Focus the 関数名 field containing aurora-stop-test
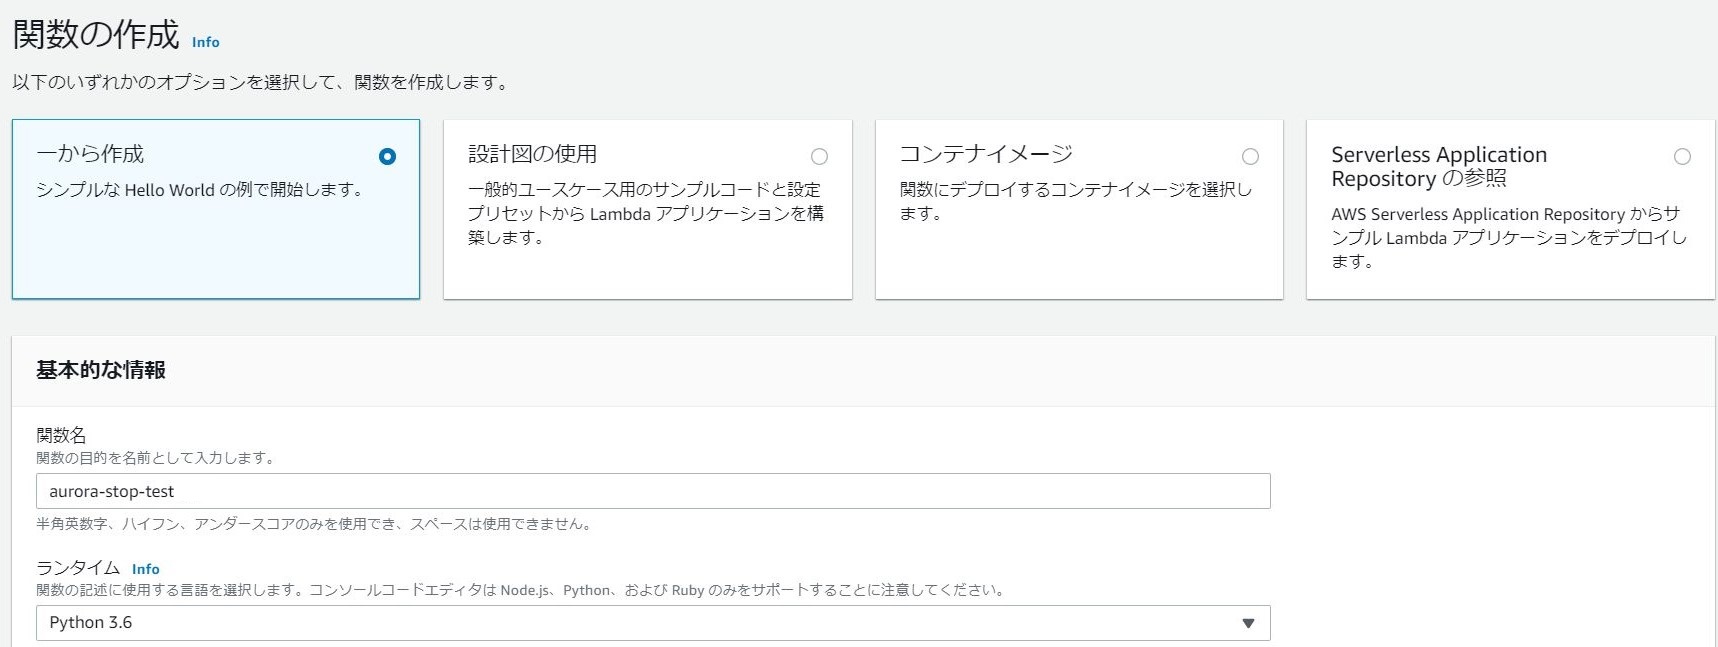This screenshot has width=1718, height=647. pos(653,491)
